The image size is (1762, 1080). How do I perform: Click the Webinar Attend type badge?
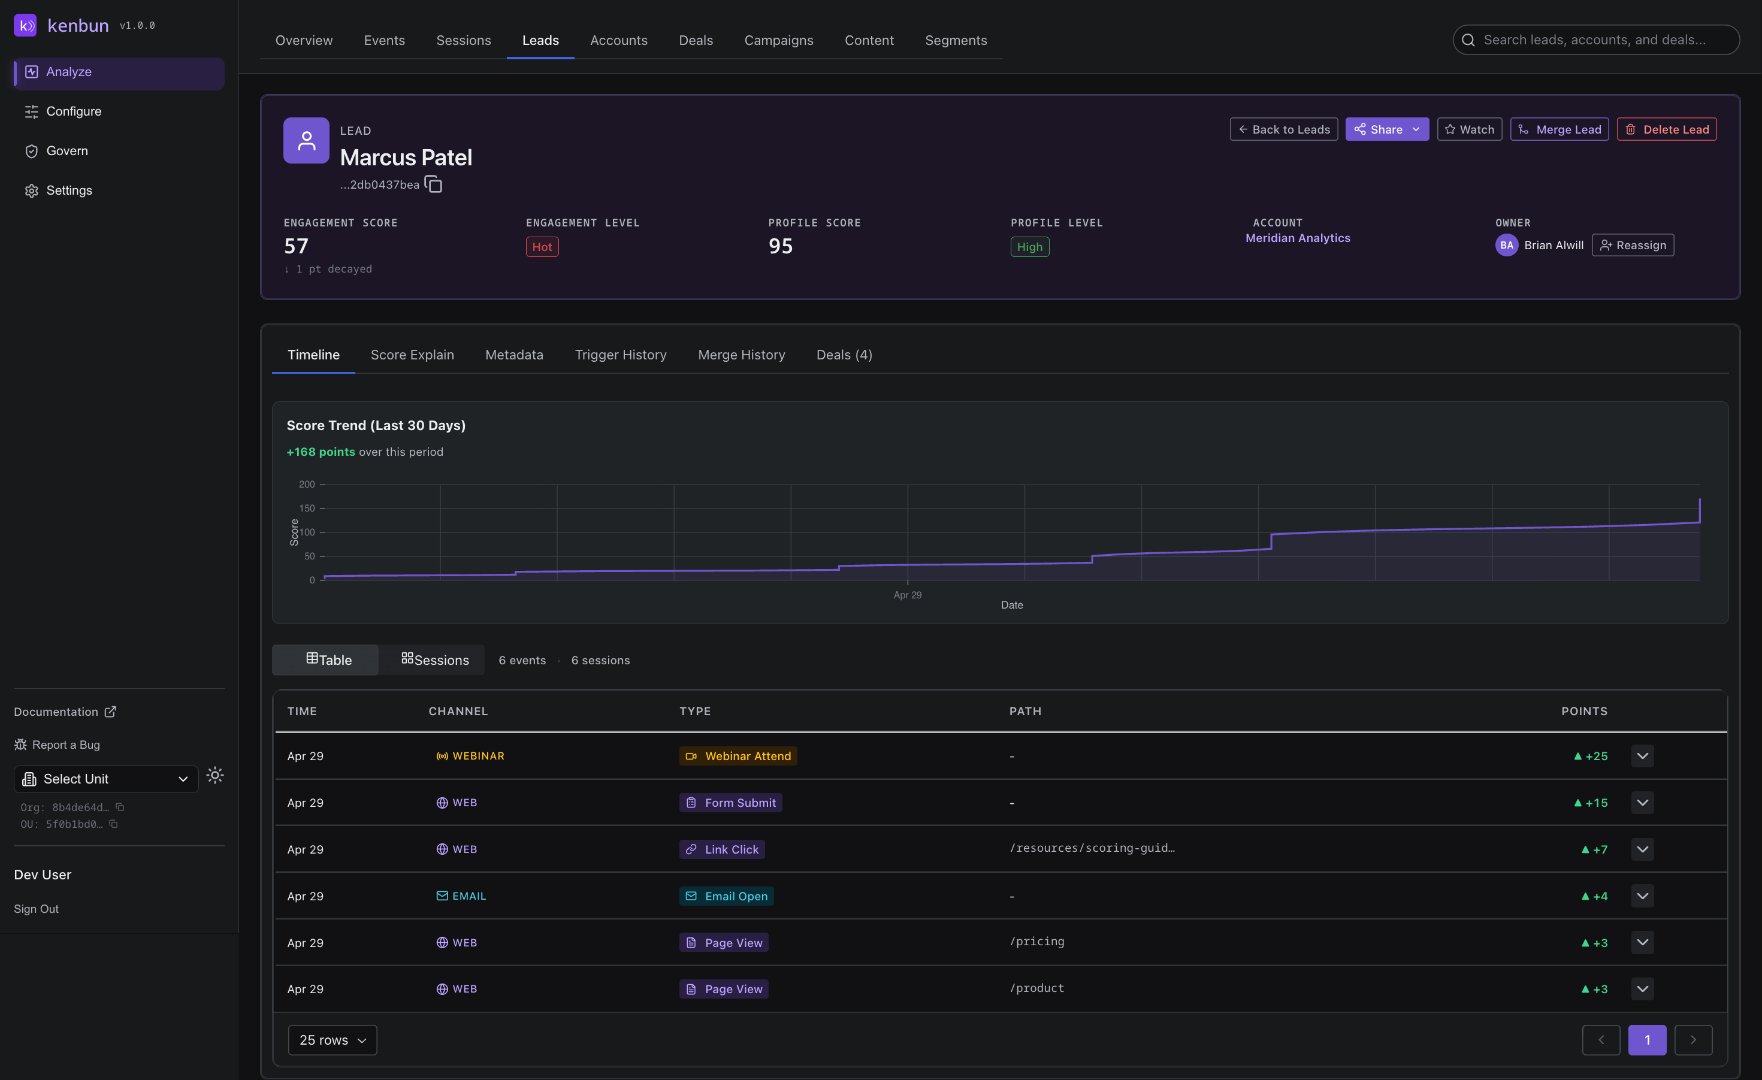coord(738,756)
